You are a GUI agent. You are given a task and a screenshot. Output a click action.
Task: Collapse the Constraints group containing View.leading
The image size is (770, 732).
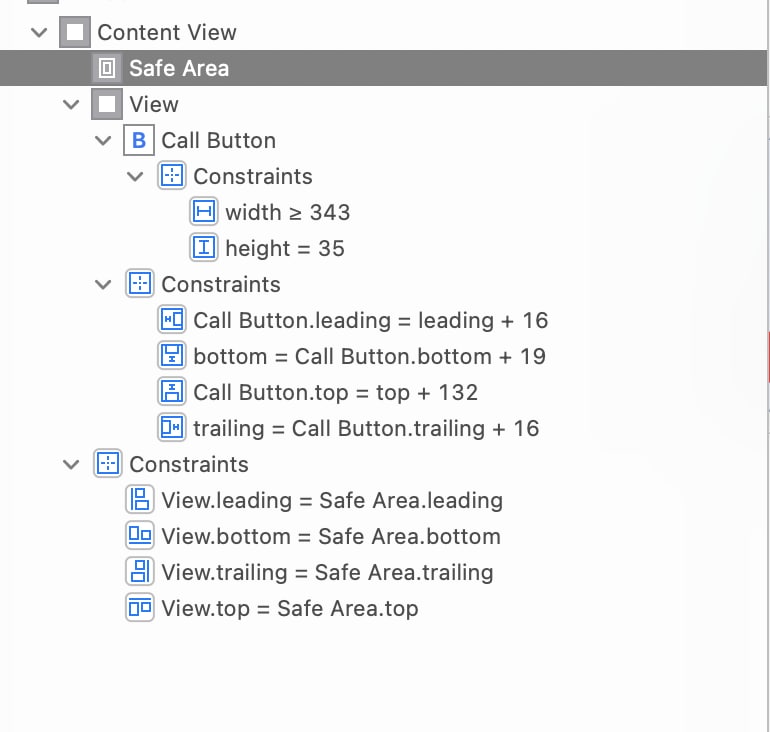tap(71, 464)
